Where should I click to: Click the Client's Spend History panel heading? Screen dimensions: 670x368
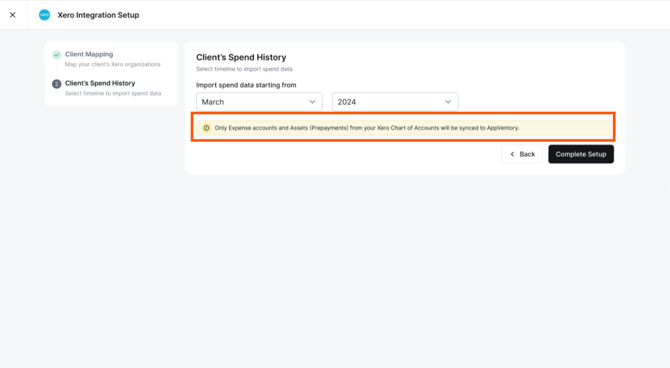(x=241, y=57)
